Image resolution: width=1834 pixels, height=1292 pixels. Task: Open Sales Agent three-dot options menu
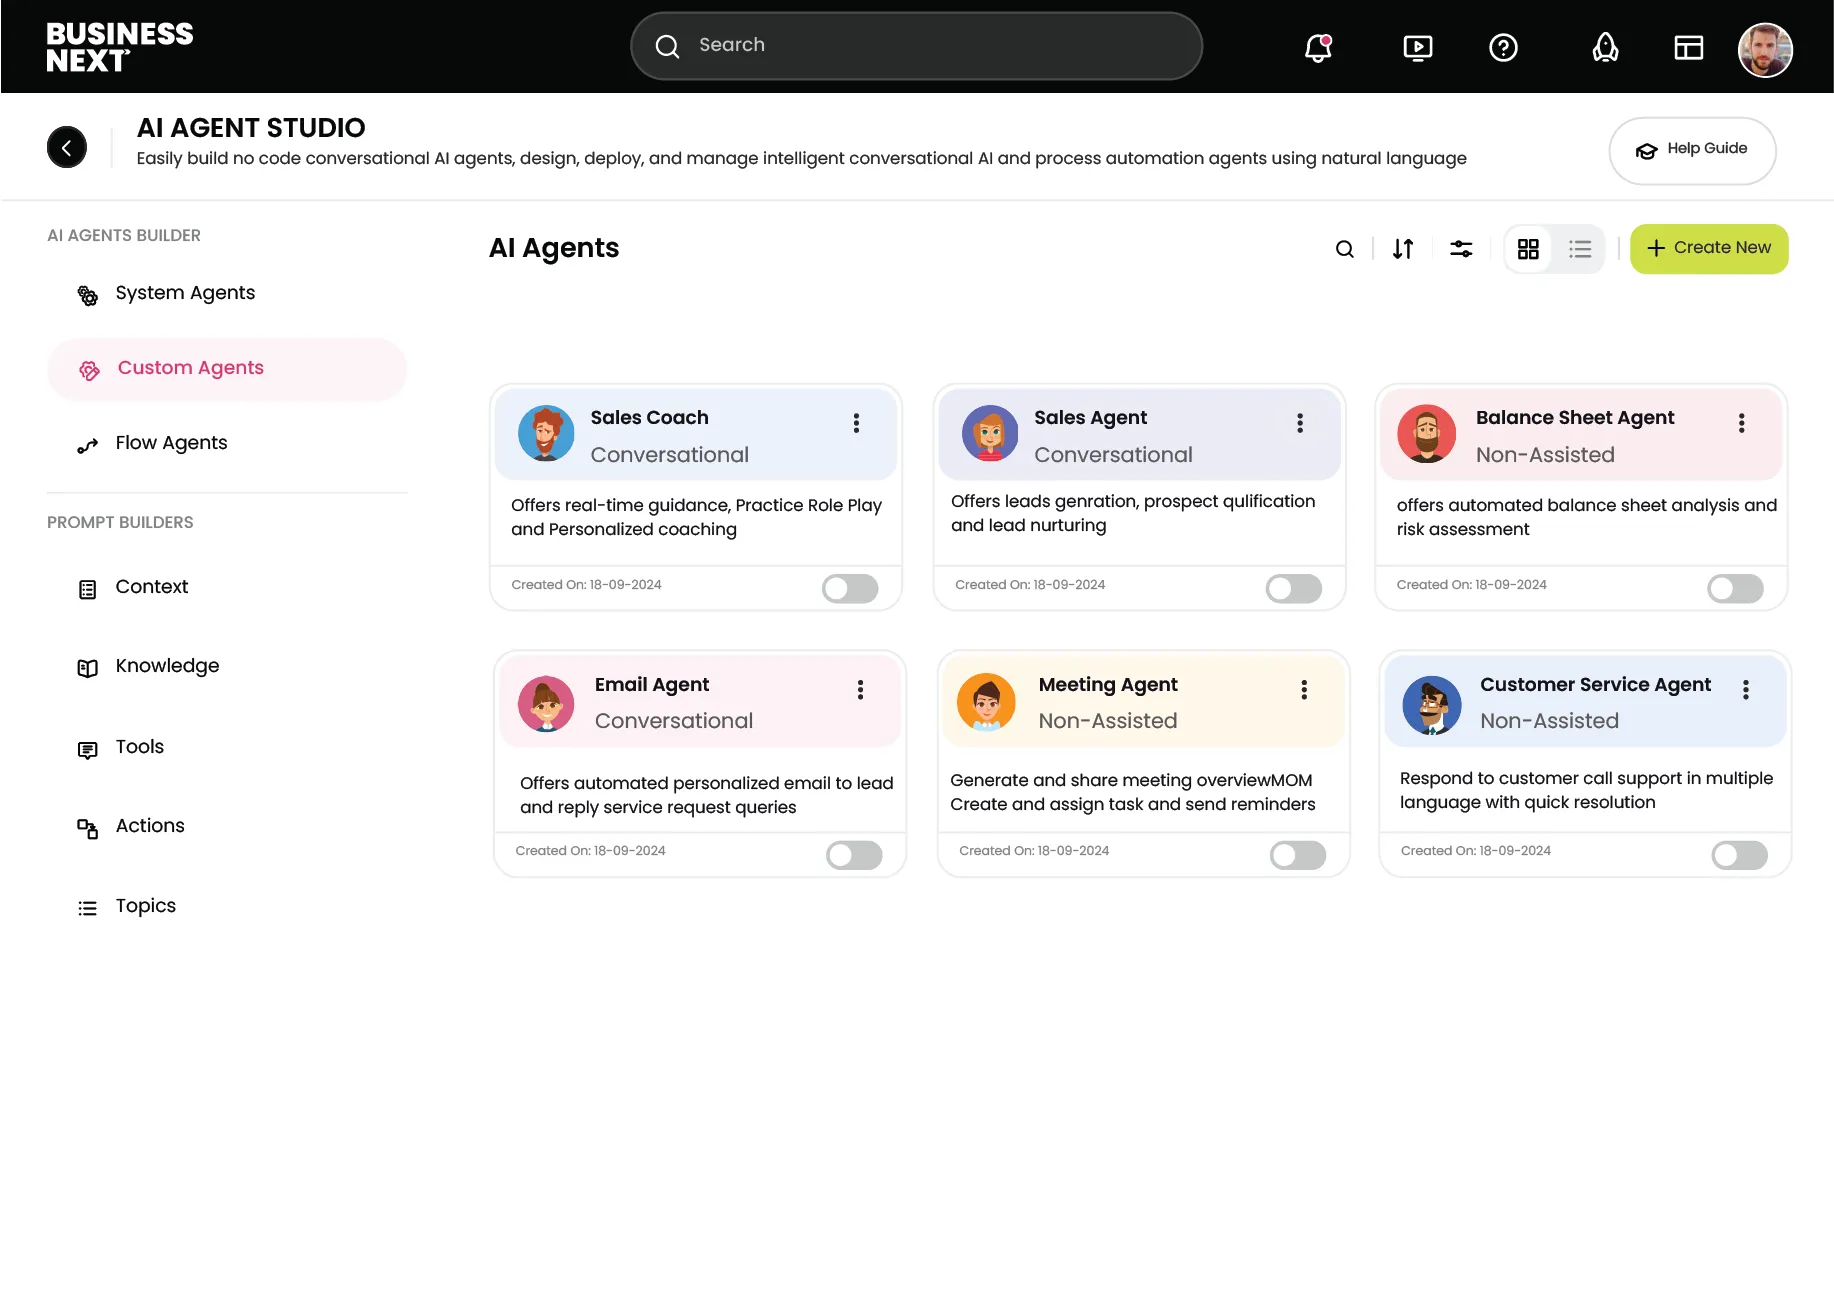1300,423
